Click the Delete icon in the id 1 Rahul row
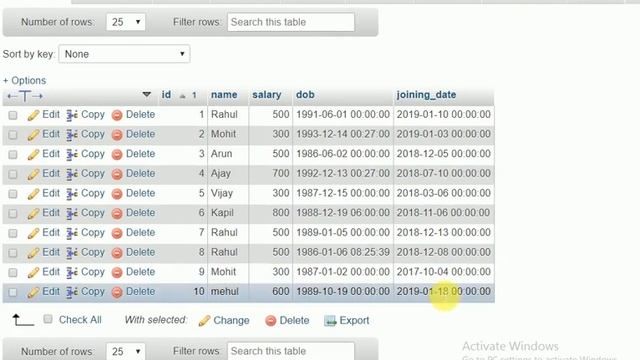Viewport: 640px width, 360px height. pos(117,116)
